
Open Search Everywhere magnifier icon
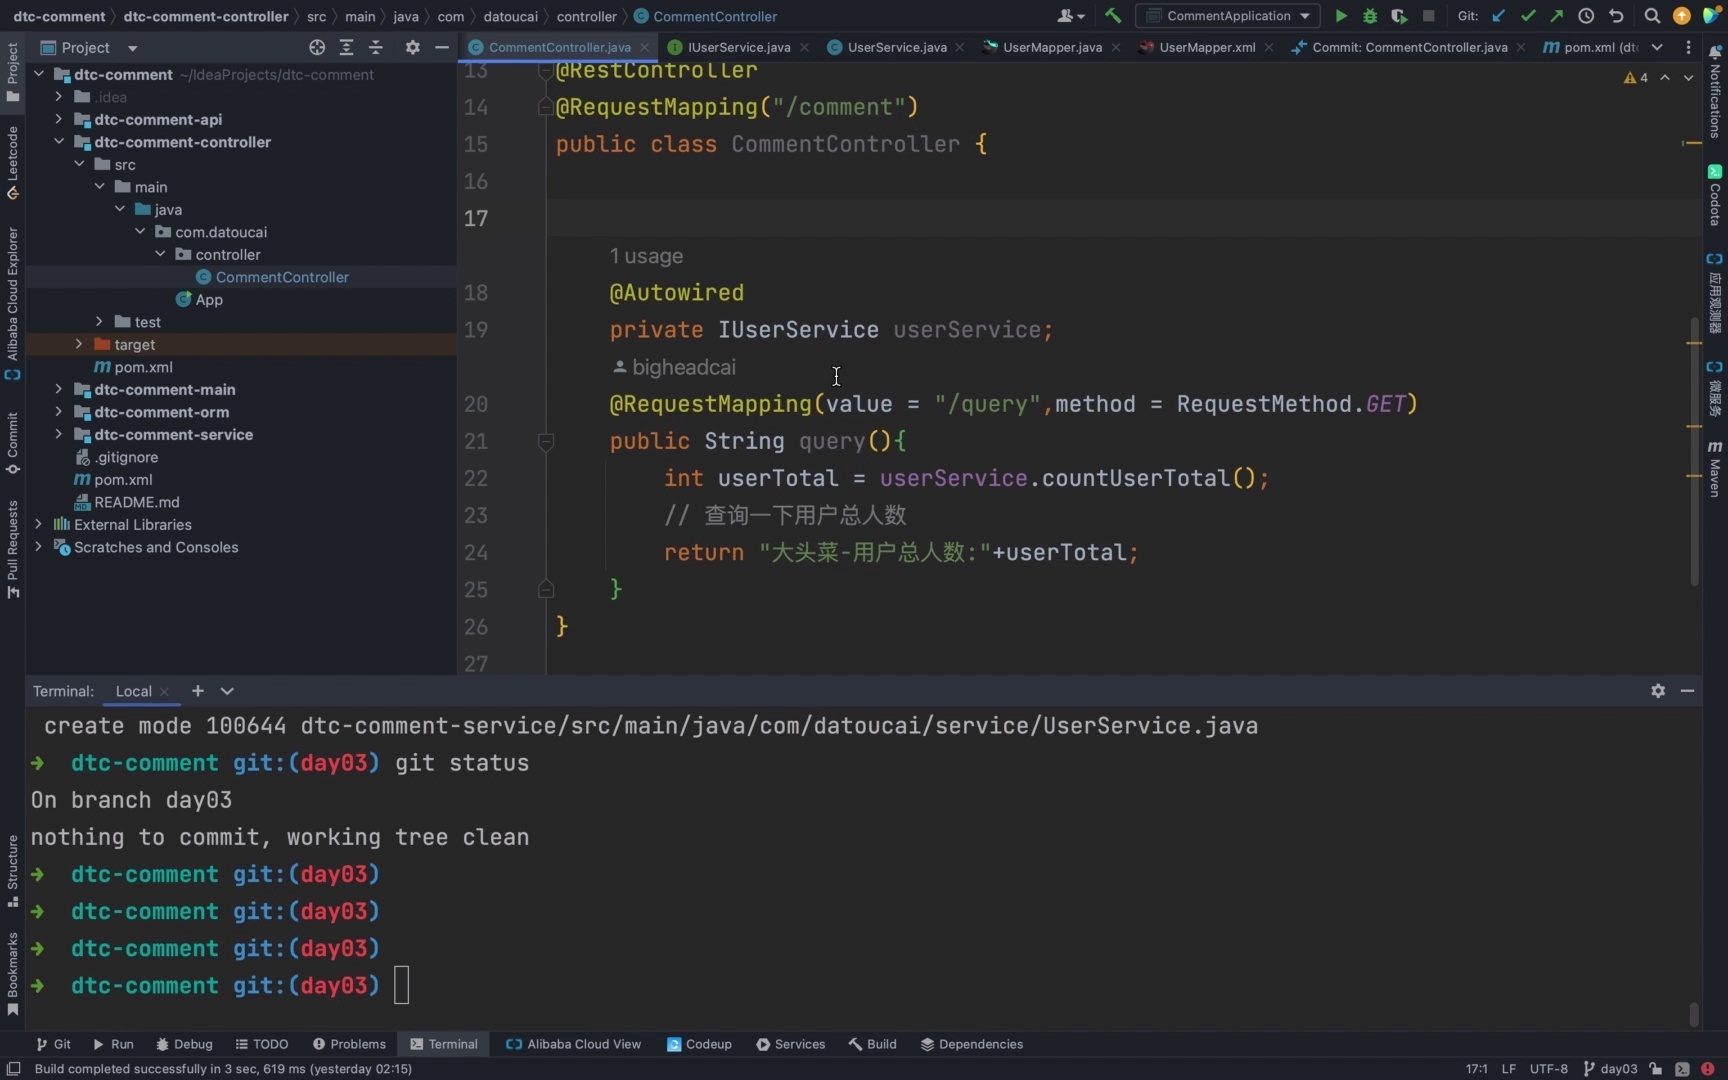click(x=1652, y=16)
